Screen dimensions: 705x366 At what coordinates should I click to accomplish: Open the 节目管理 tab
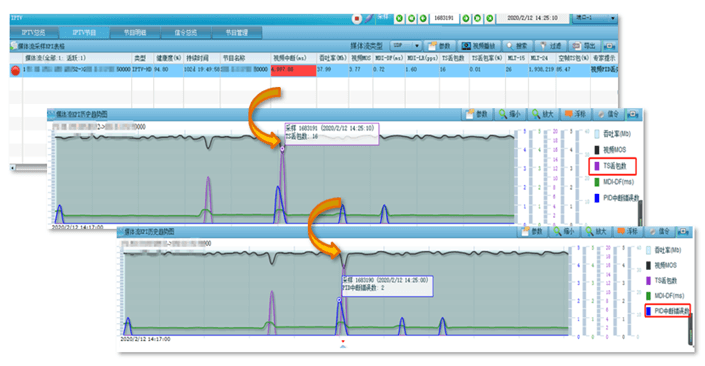[x=236, y=32]
